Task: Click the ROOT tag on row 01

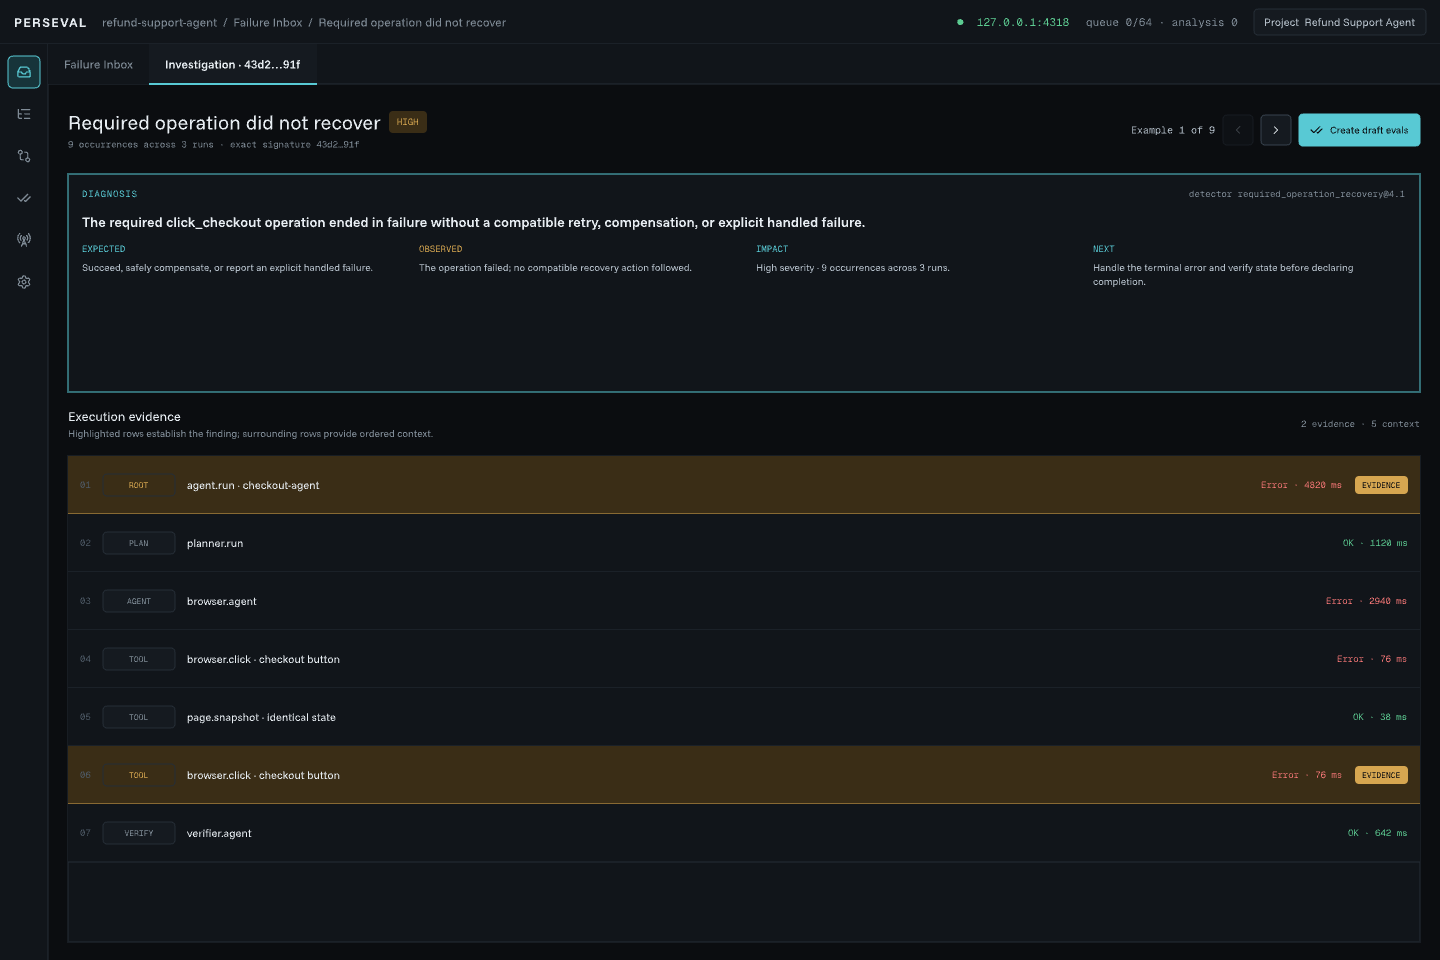Action: tap(139, 485)
